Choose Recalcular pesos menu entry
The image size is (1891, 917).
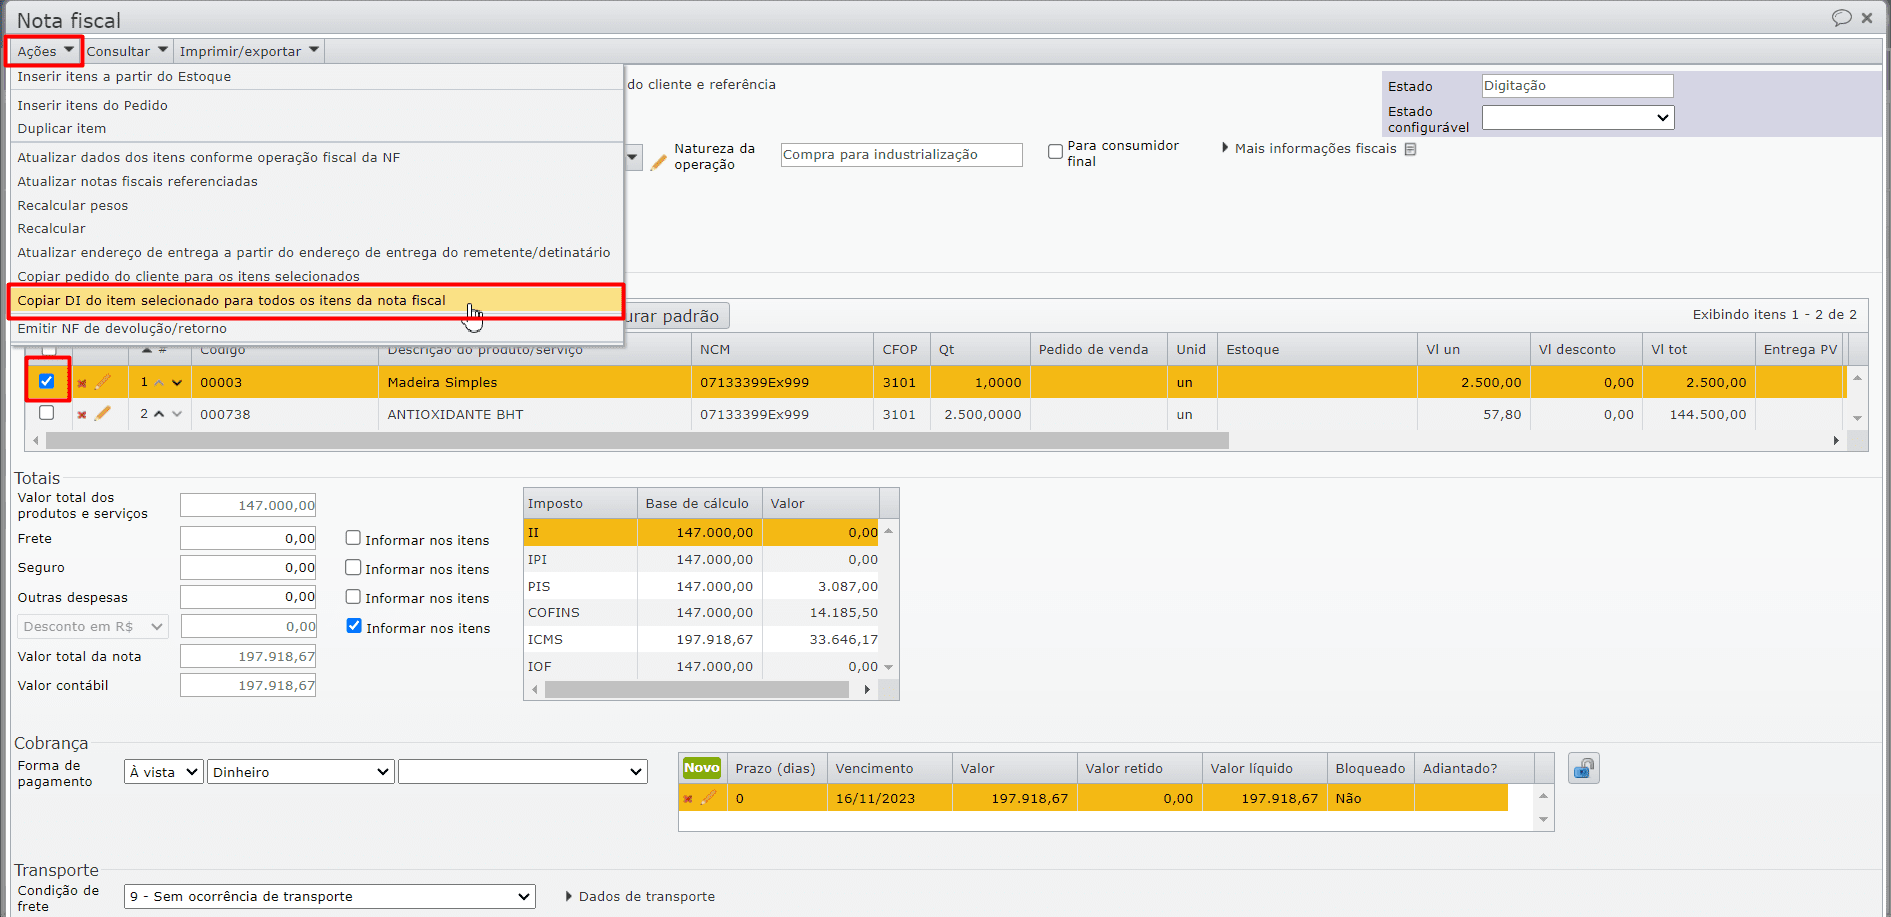pyautogui.click(x=72, y=206)
